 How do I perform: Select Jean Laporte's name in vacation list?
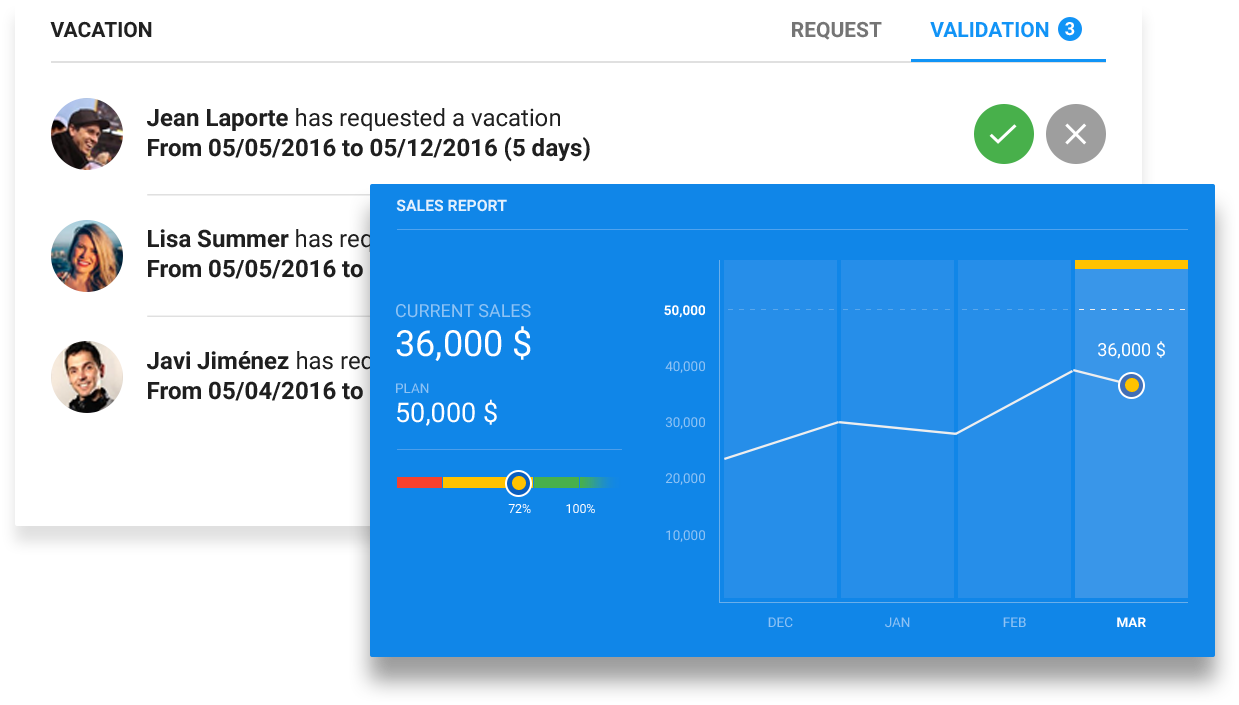[x=217, y=118]
